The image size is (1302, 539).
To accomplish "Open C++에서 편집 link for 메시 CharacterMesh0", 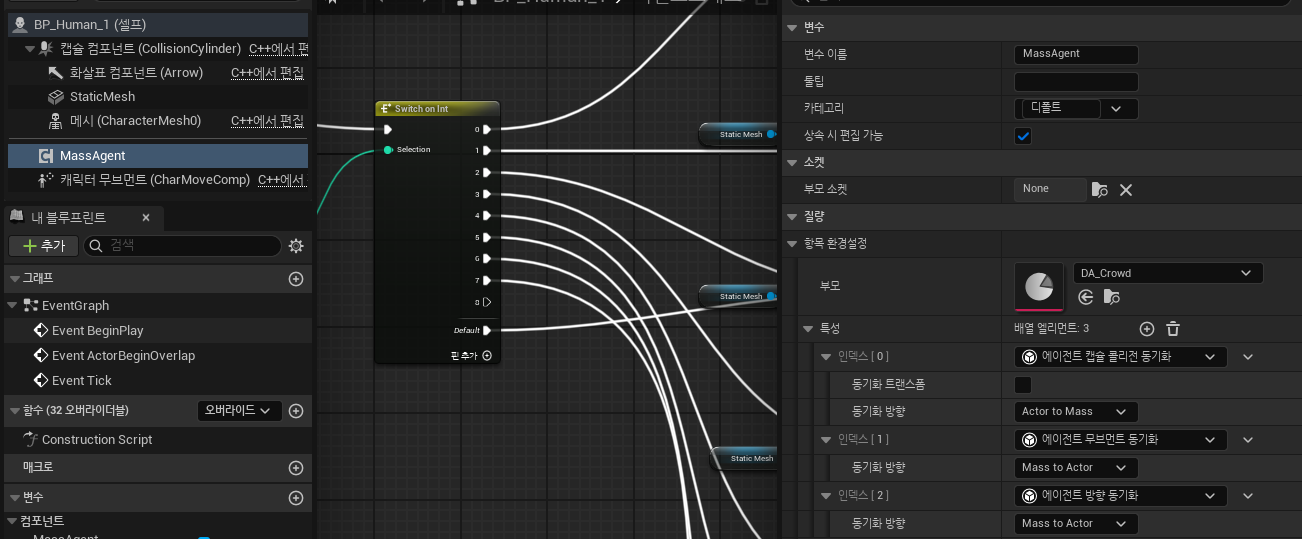I will (x=267, y=120).
